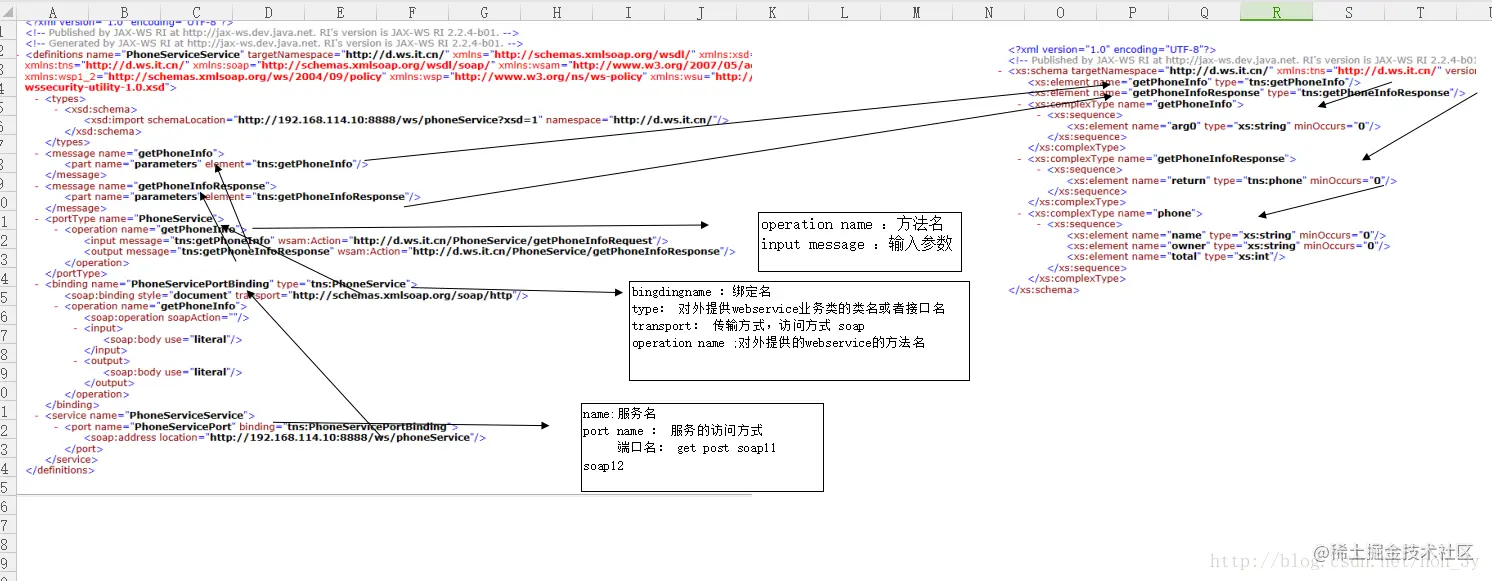Screen dimensions: 1492x581
Task: Select column T header
Action: click(1420, 11)
